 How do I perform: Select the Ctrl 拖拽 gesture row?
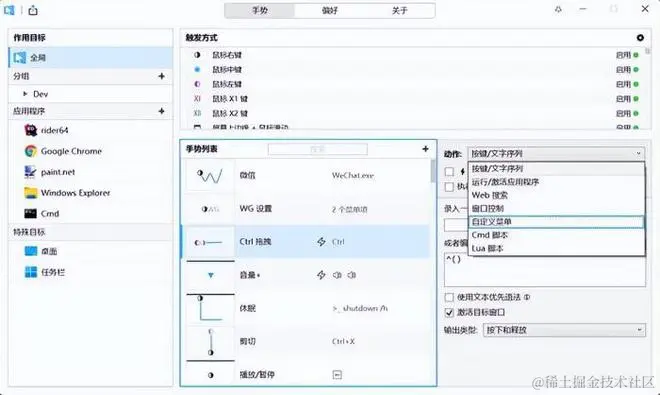[x=306, y=242]
